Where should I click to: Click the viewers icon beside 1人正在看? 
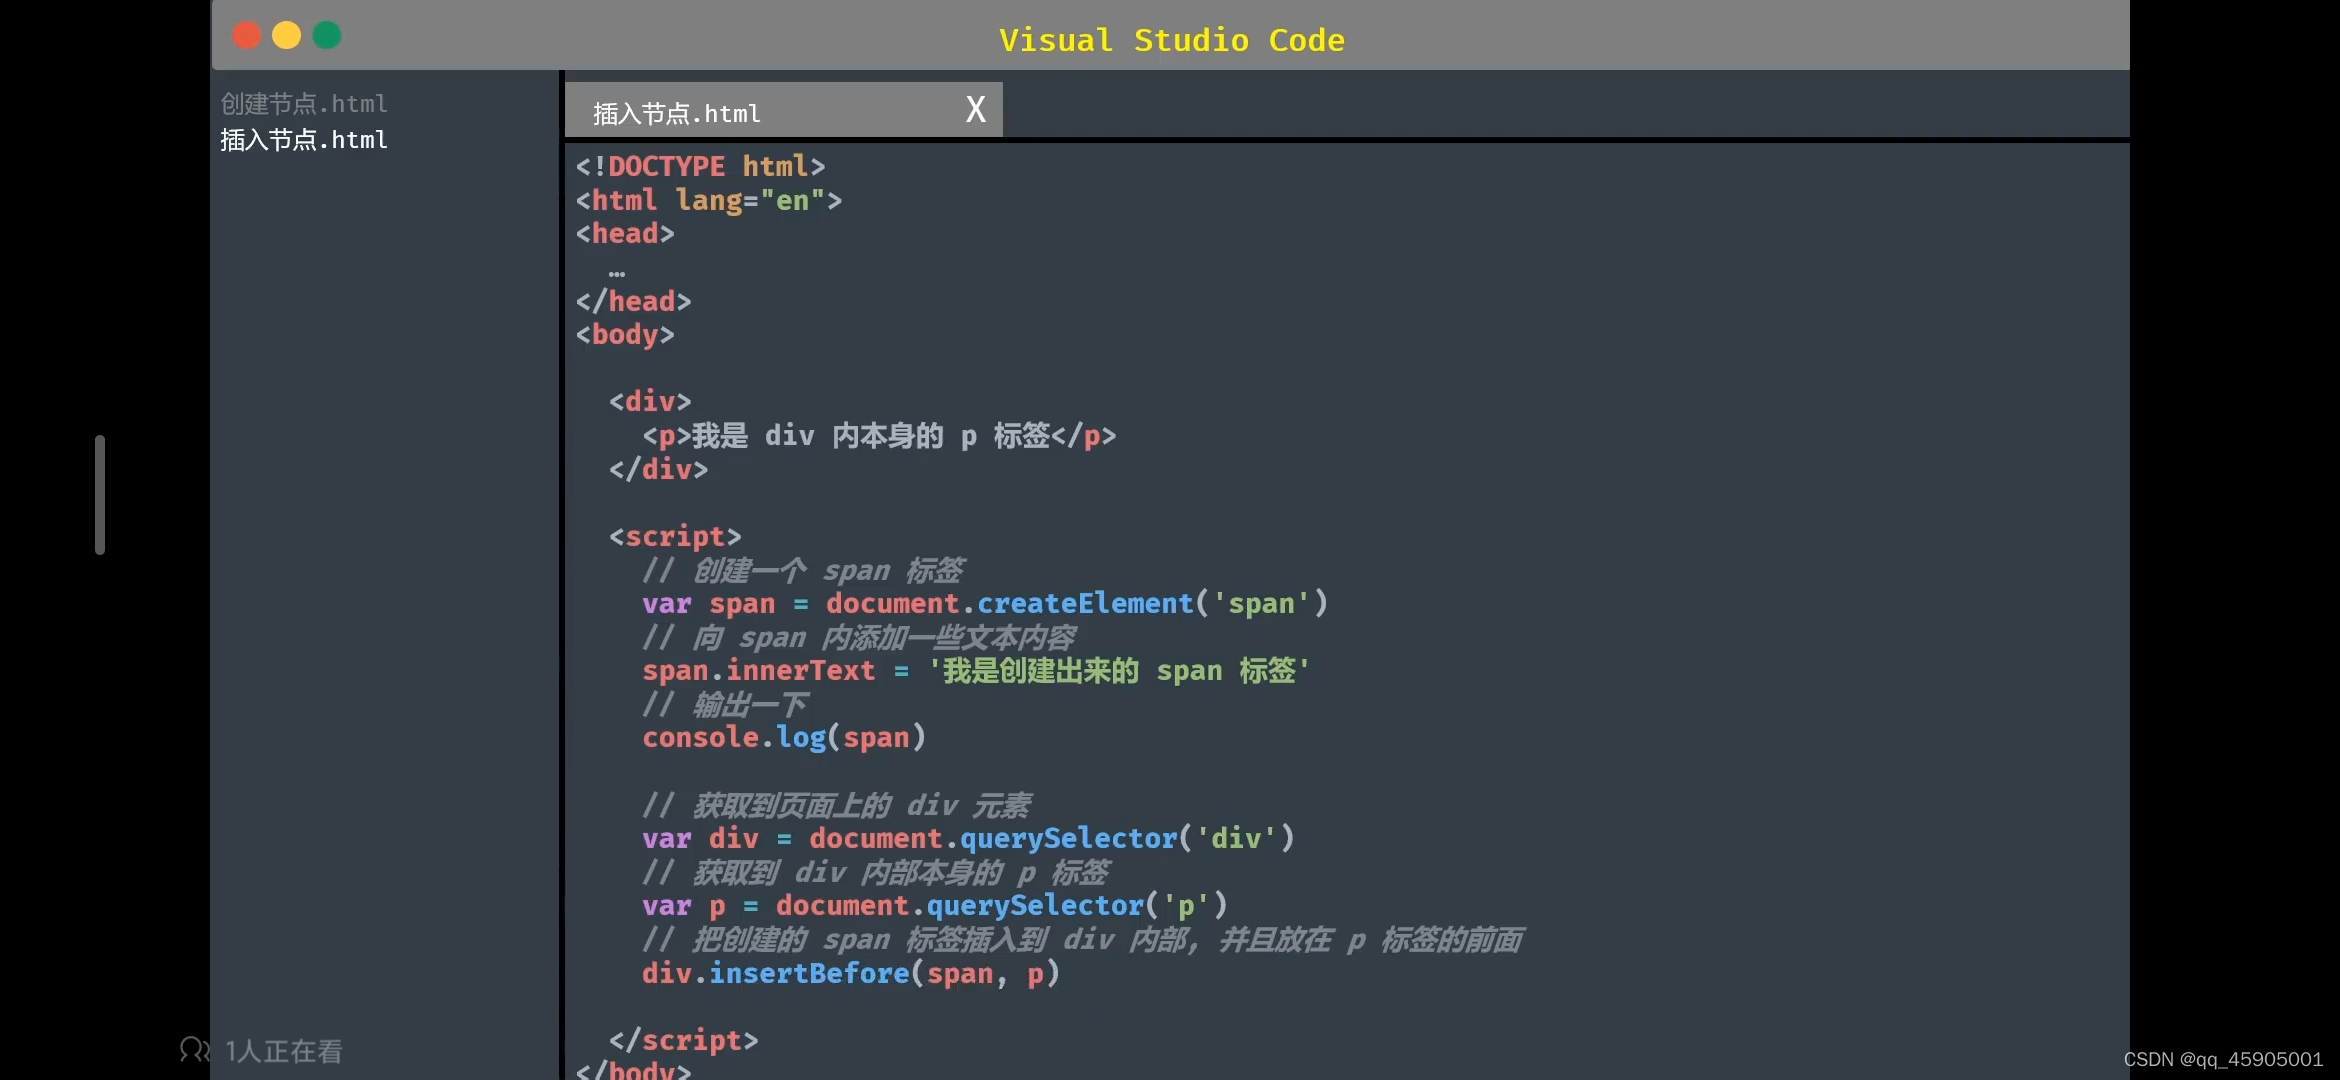point(194,1049)
